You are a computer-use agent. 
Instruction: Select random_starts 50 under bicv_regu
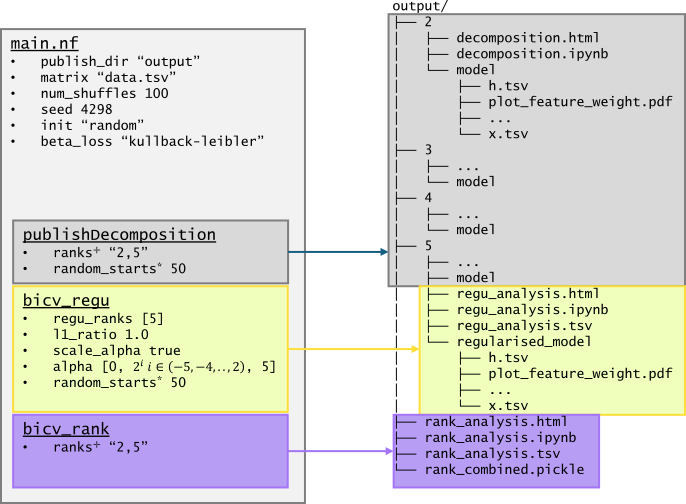click(119, 383)
